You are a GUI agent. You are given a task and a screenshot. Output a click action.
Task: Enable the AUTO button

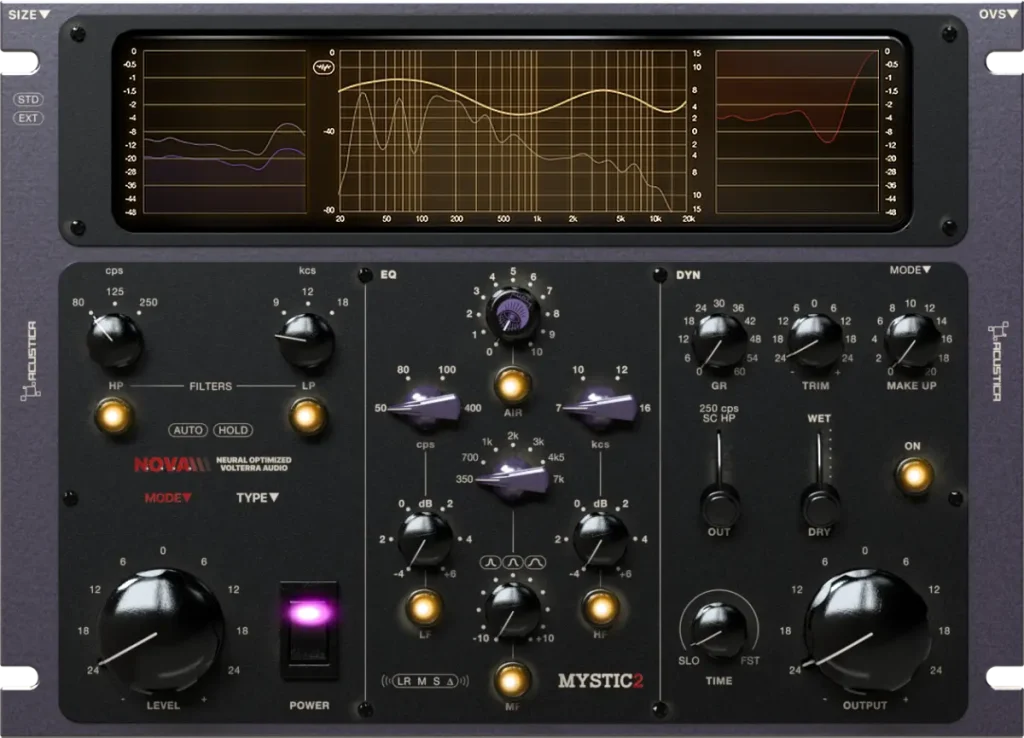coord(188,430)
